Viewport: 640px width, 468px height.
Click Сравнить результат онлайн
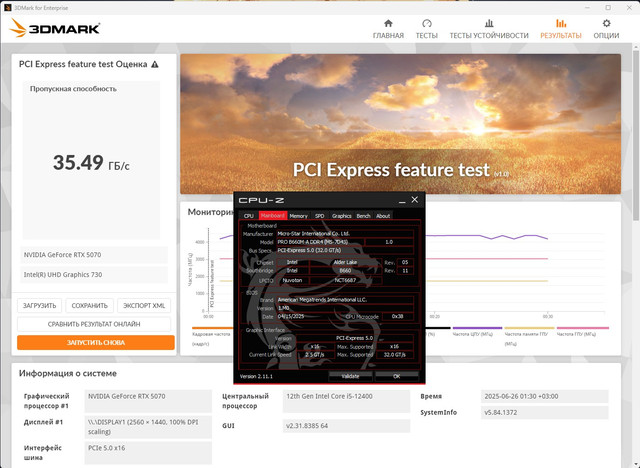(x=94, y=324)
